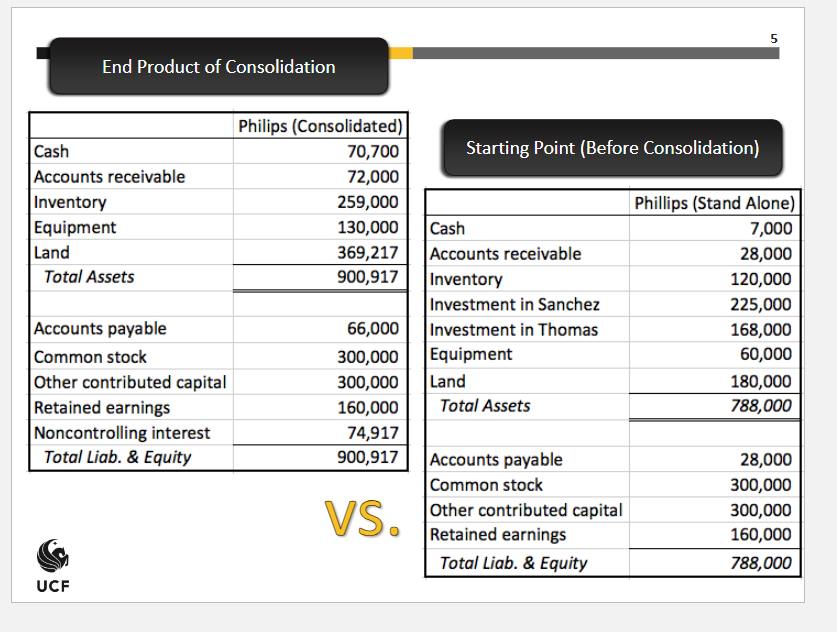This screenshot has height=632, width=837.
Task: Select the Starting Point (Before Consolidation) banner
Action: click(612, 148)
